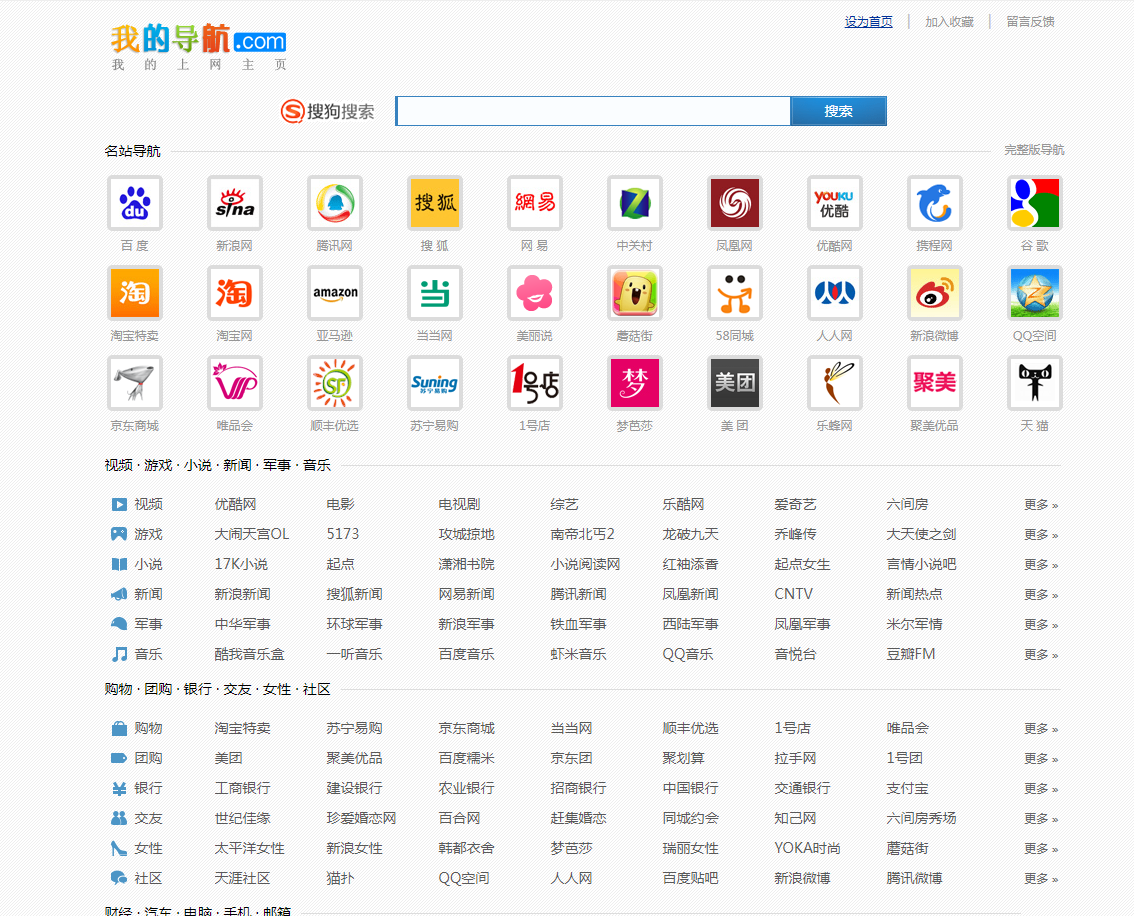Click the Zhongguancun (中关村) icon
The width and height of the screenshot is (1134, 916).
point(634,203)
